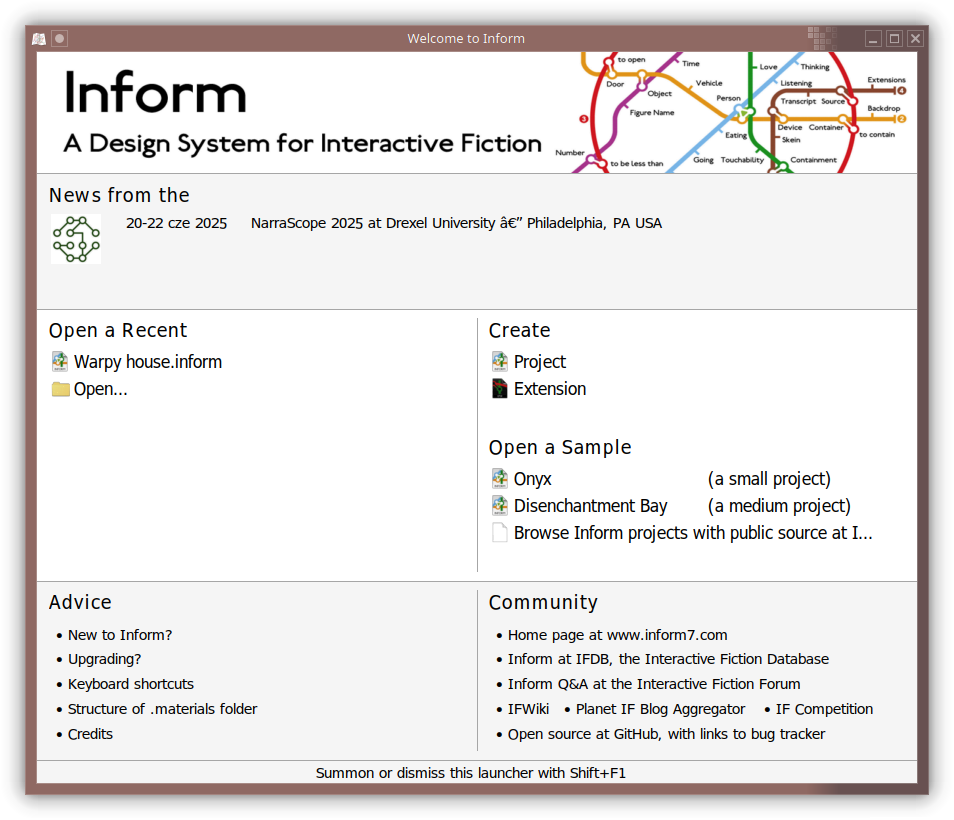Screen dimensions: 954x820
Task: Click the blank page icon beside Browse Inform projects
Action: click(x=500, y=533)
